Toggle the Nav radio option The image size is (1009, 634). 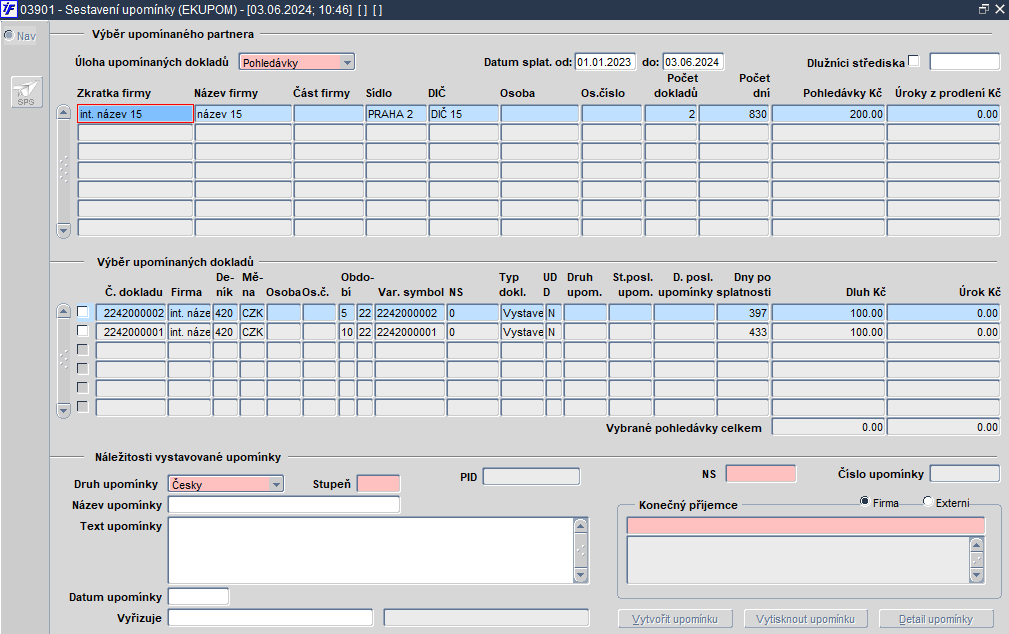click(x=9, y=35)
